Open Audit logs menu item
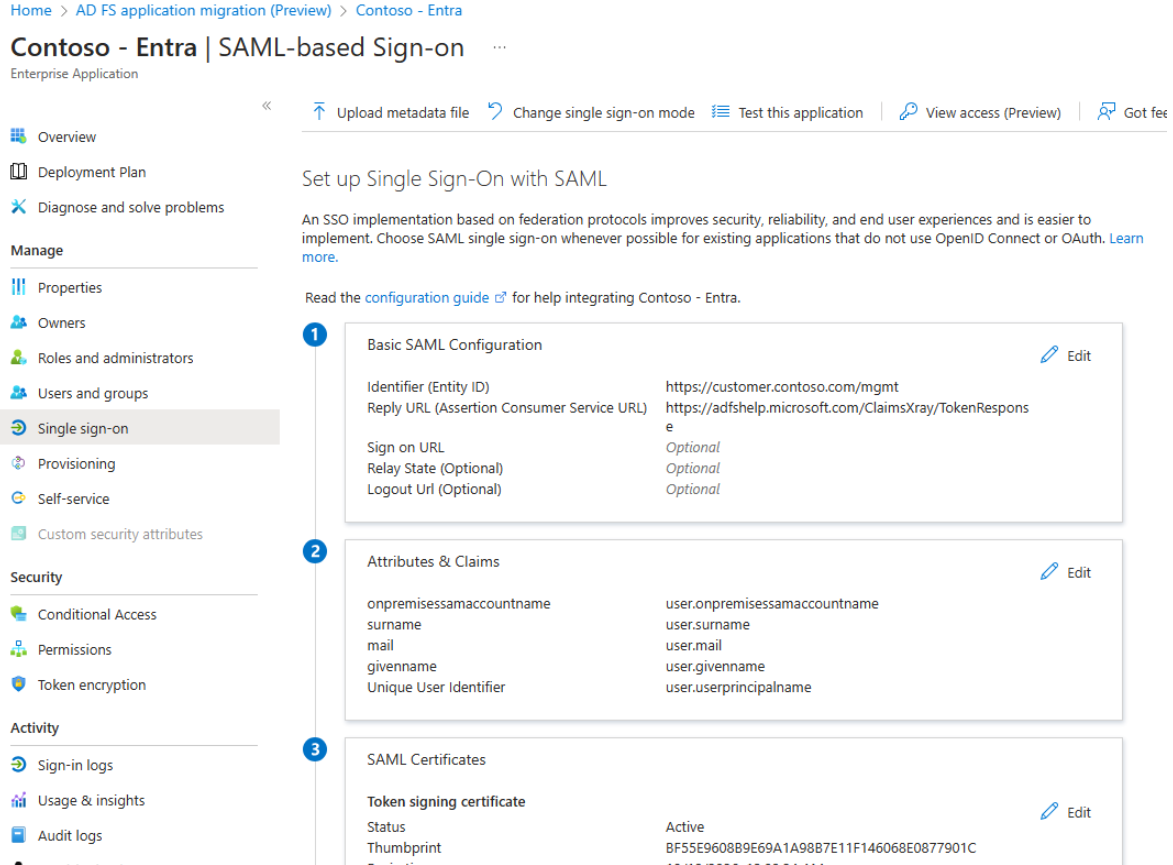This screenshot has height=865, width=1173. point(70,836)
